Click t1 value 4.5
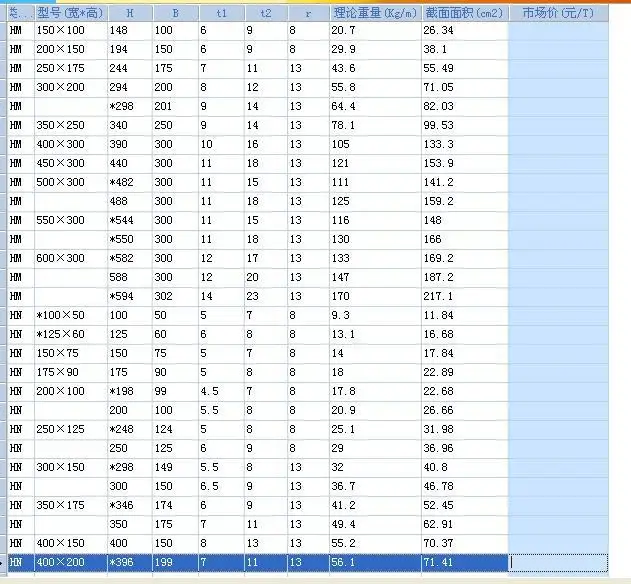The height and width of the screenshot is (584, 631). (210, 391)
